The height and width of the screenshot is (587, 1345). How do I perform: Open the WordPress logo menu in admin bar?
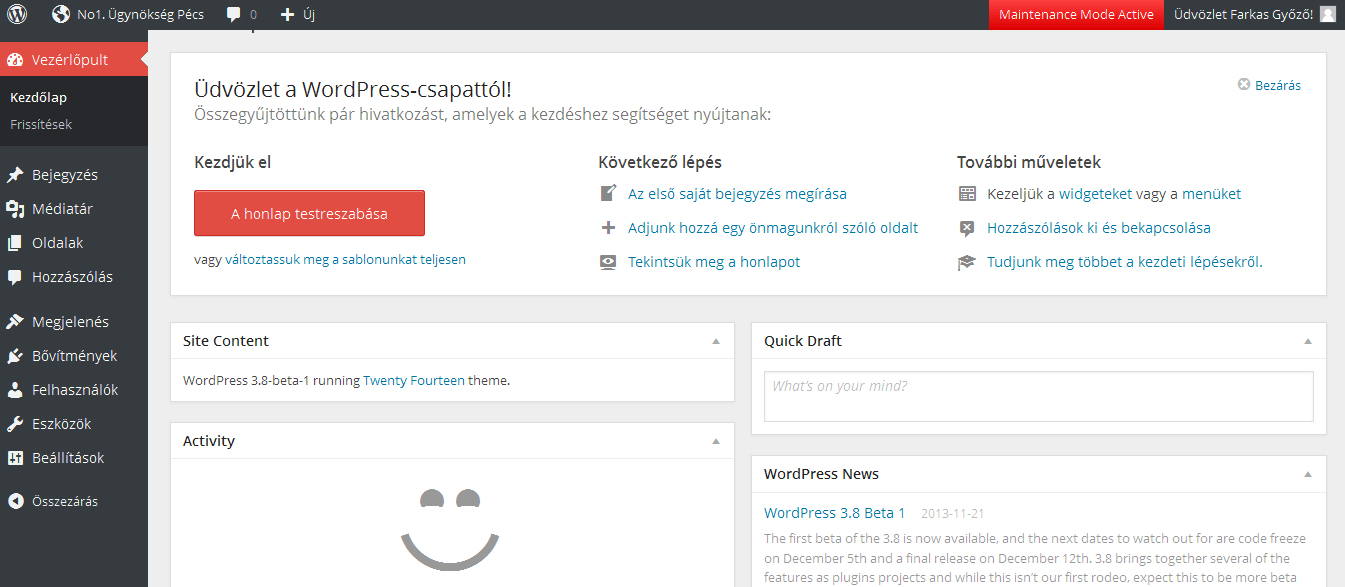(16, 14)
